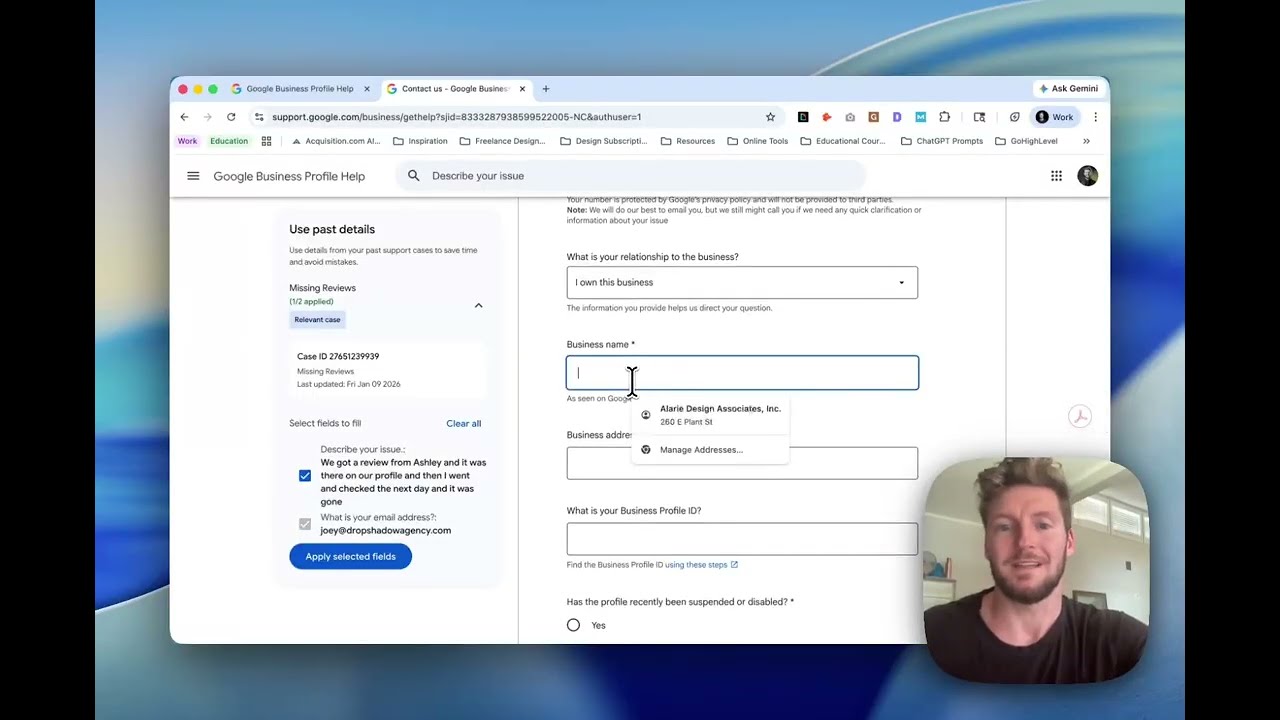The height and width of the screenshot is (720, 1280).
Task: Close the Google Business Profile Help tab
Action: (x=366, y=89)
